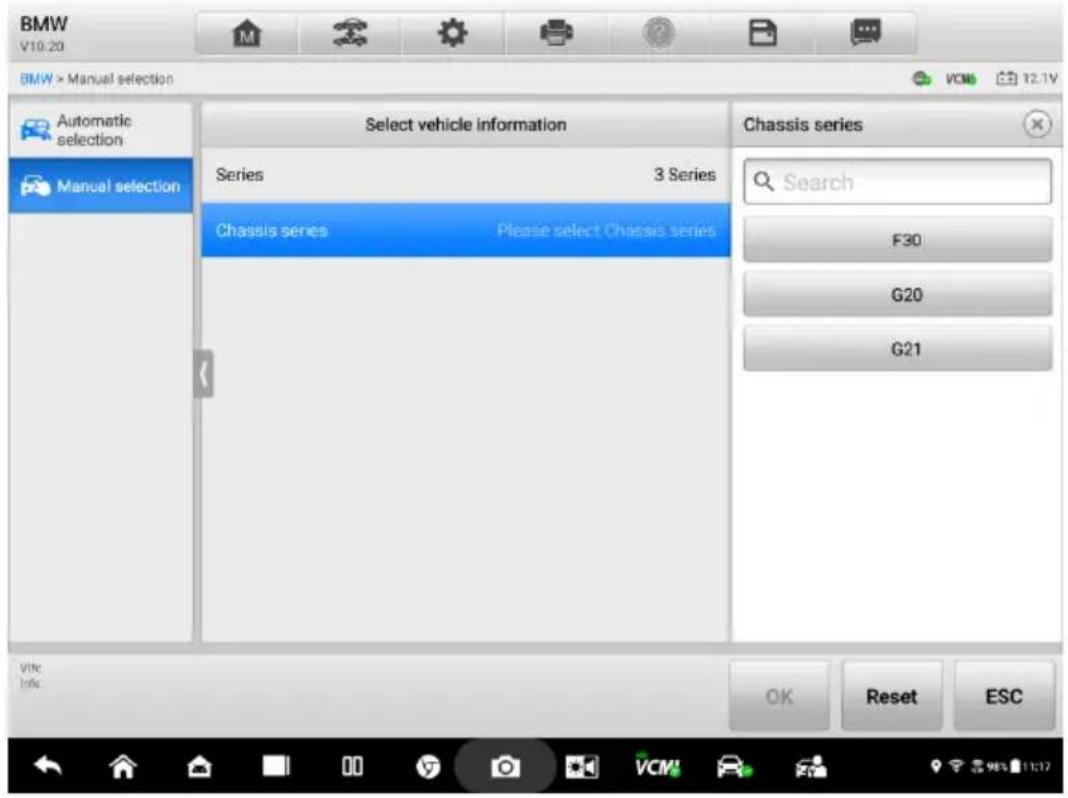1068x798 pixels.
Task: Click the location status icon
Action: 936,767
